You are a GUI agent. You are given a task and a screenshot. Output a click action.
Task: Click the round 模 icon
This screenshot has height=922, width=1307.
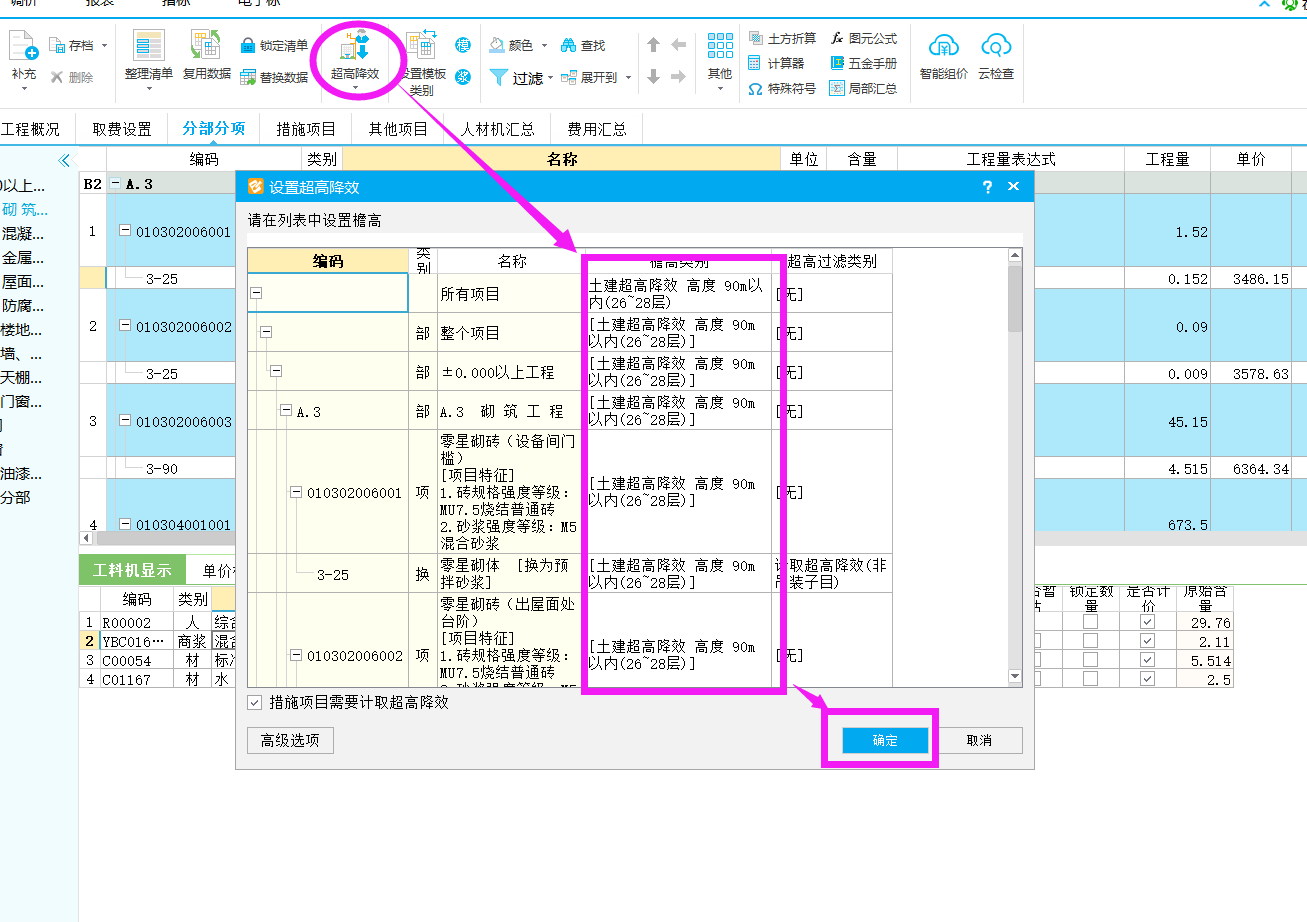[x=462, y=46]
